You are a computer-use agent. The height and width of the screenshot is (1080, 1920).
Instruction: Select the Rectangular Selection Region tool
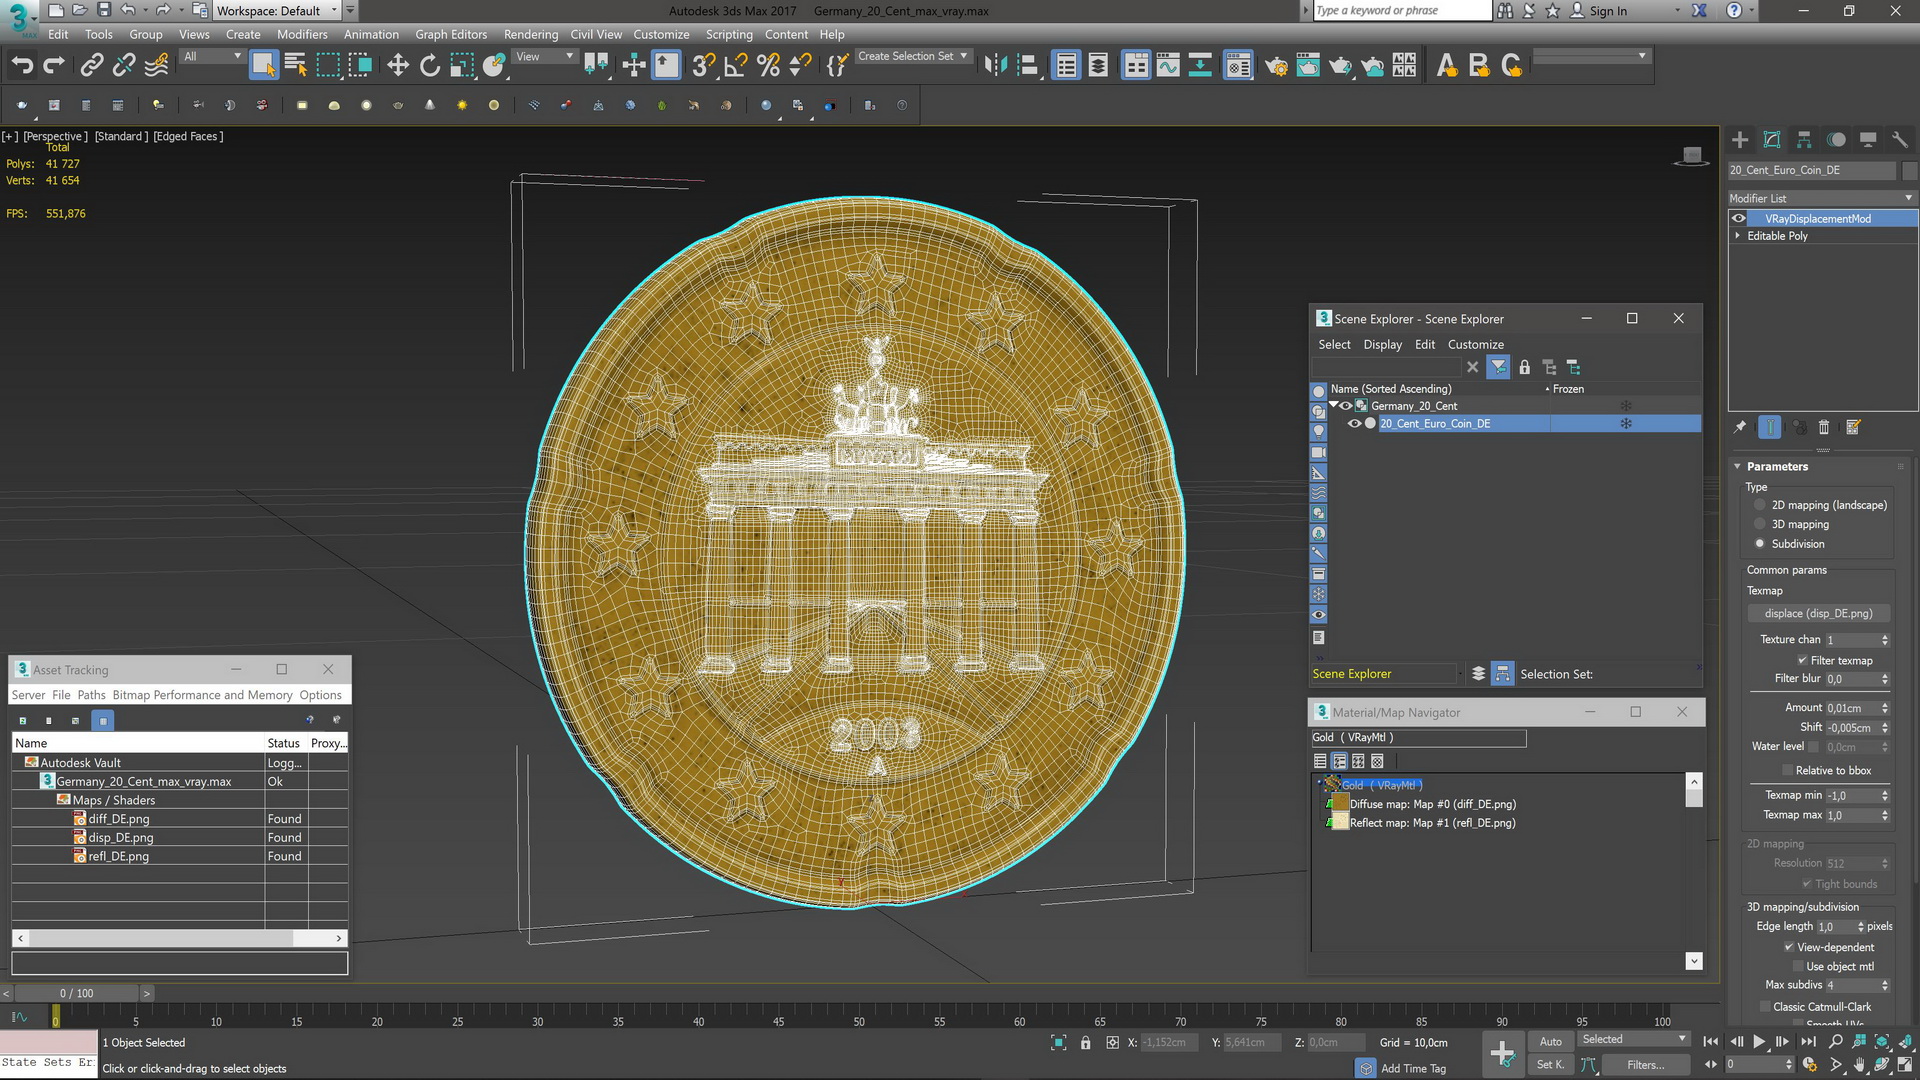pyautogui.click(x=328, y=66)
